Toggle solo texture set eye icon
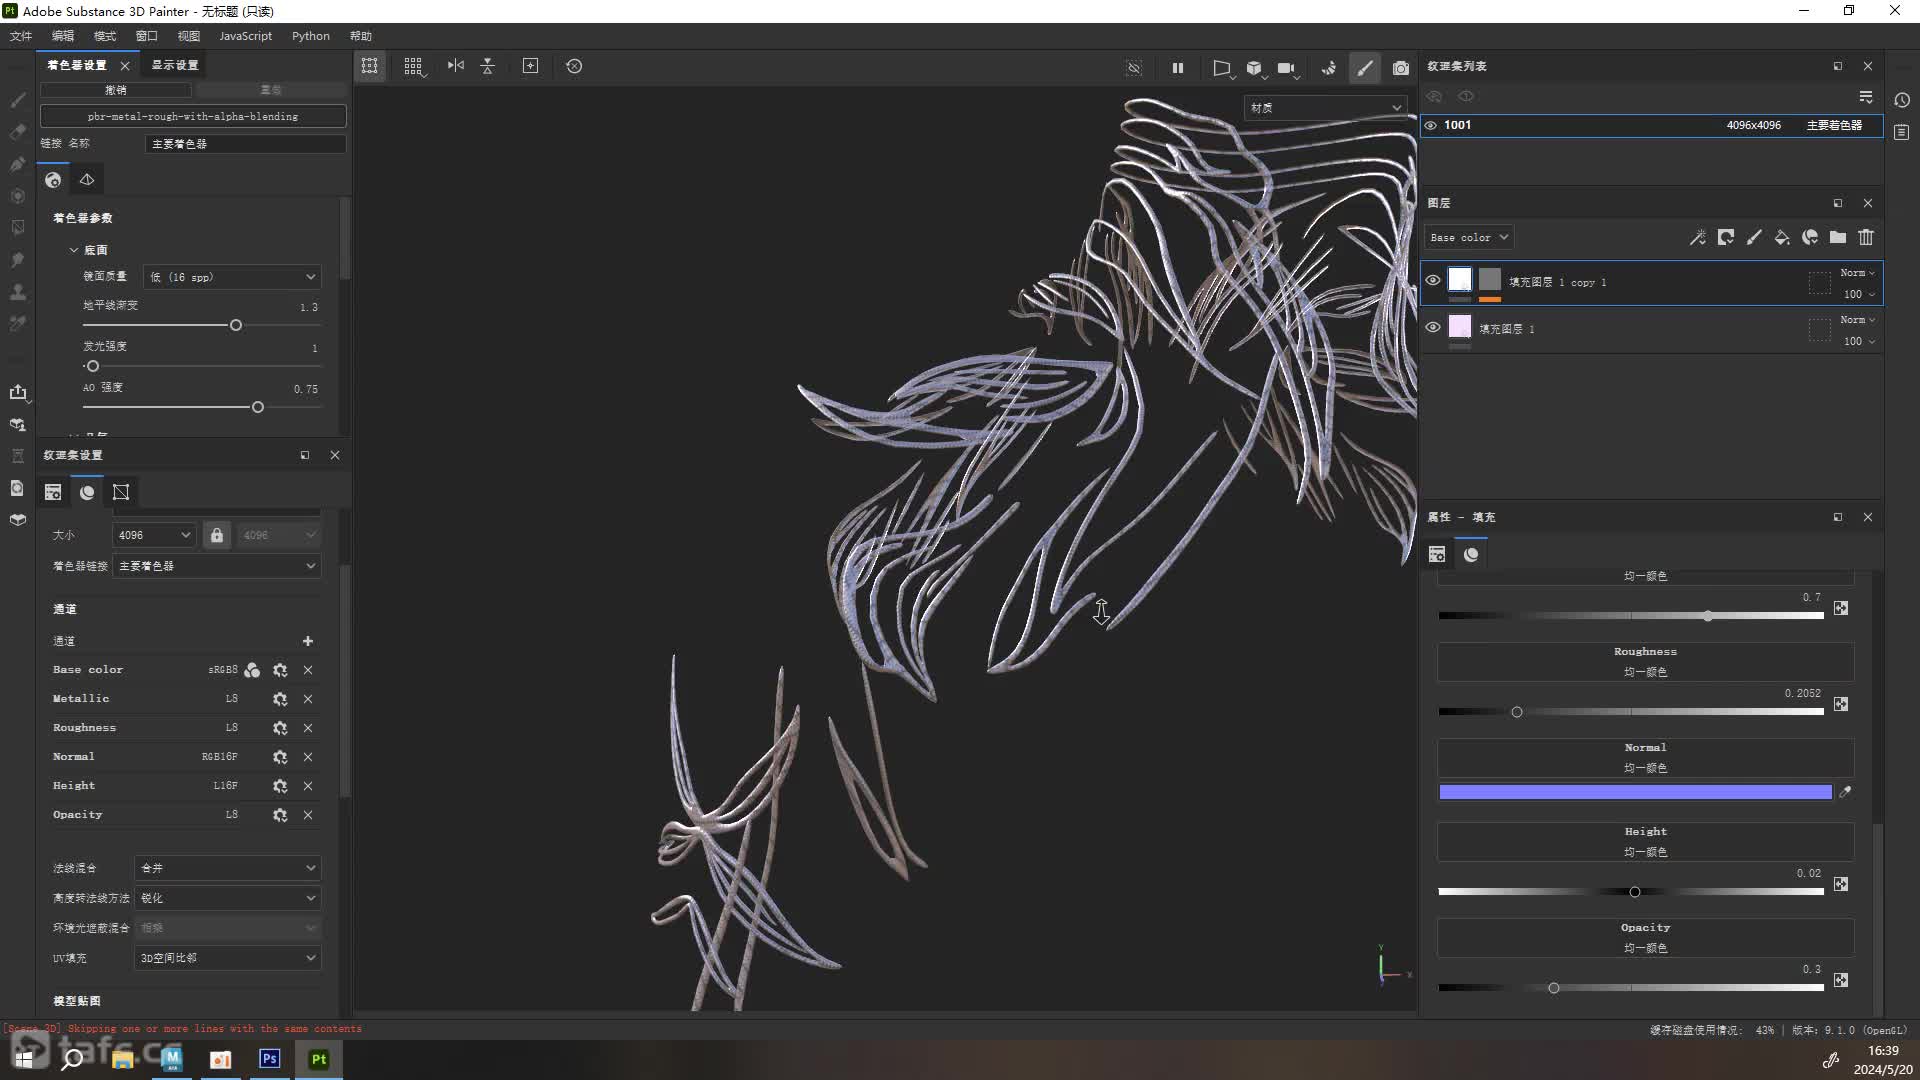 1466,97
